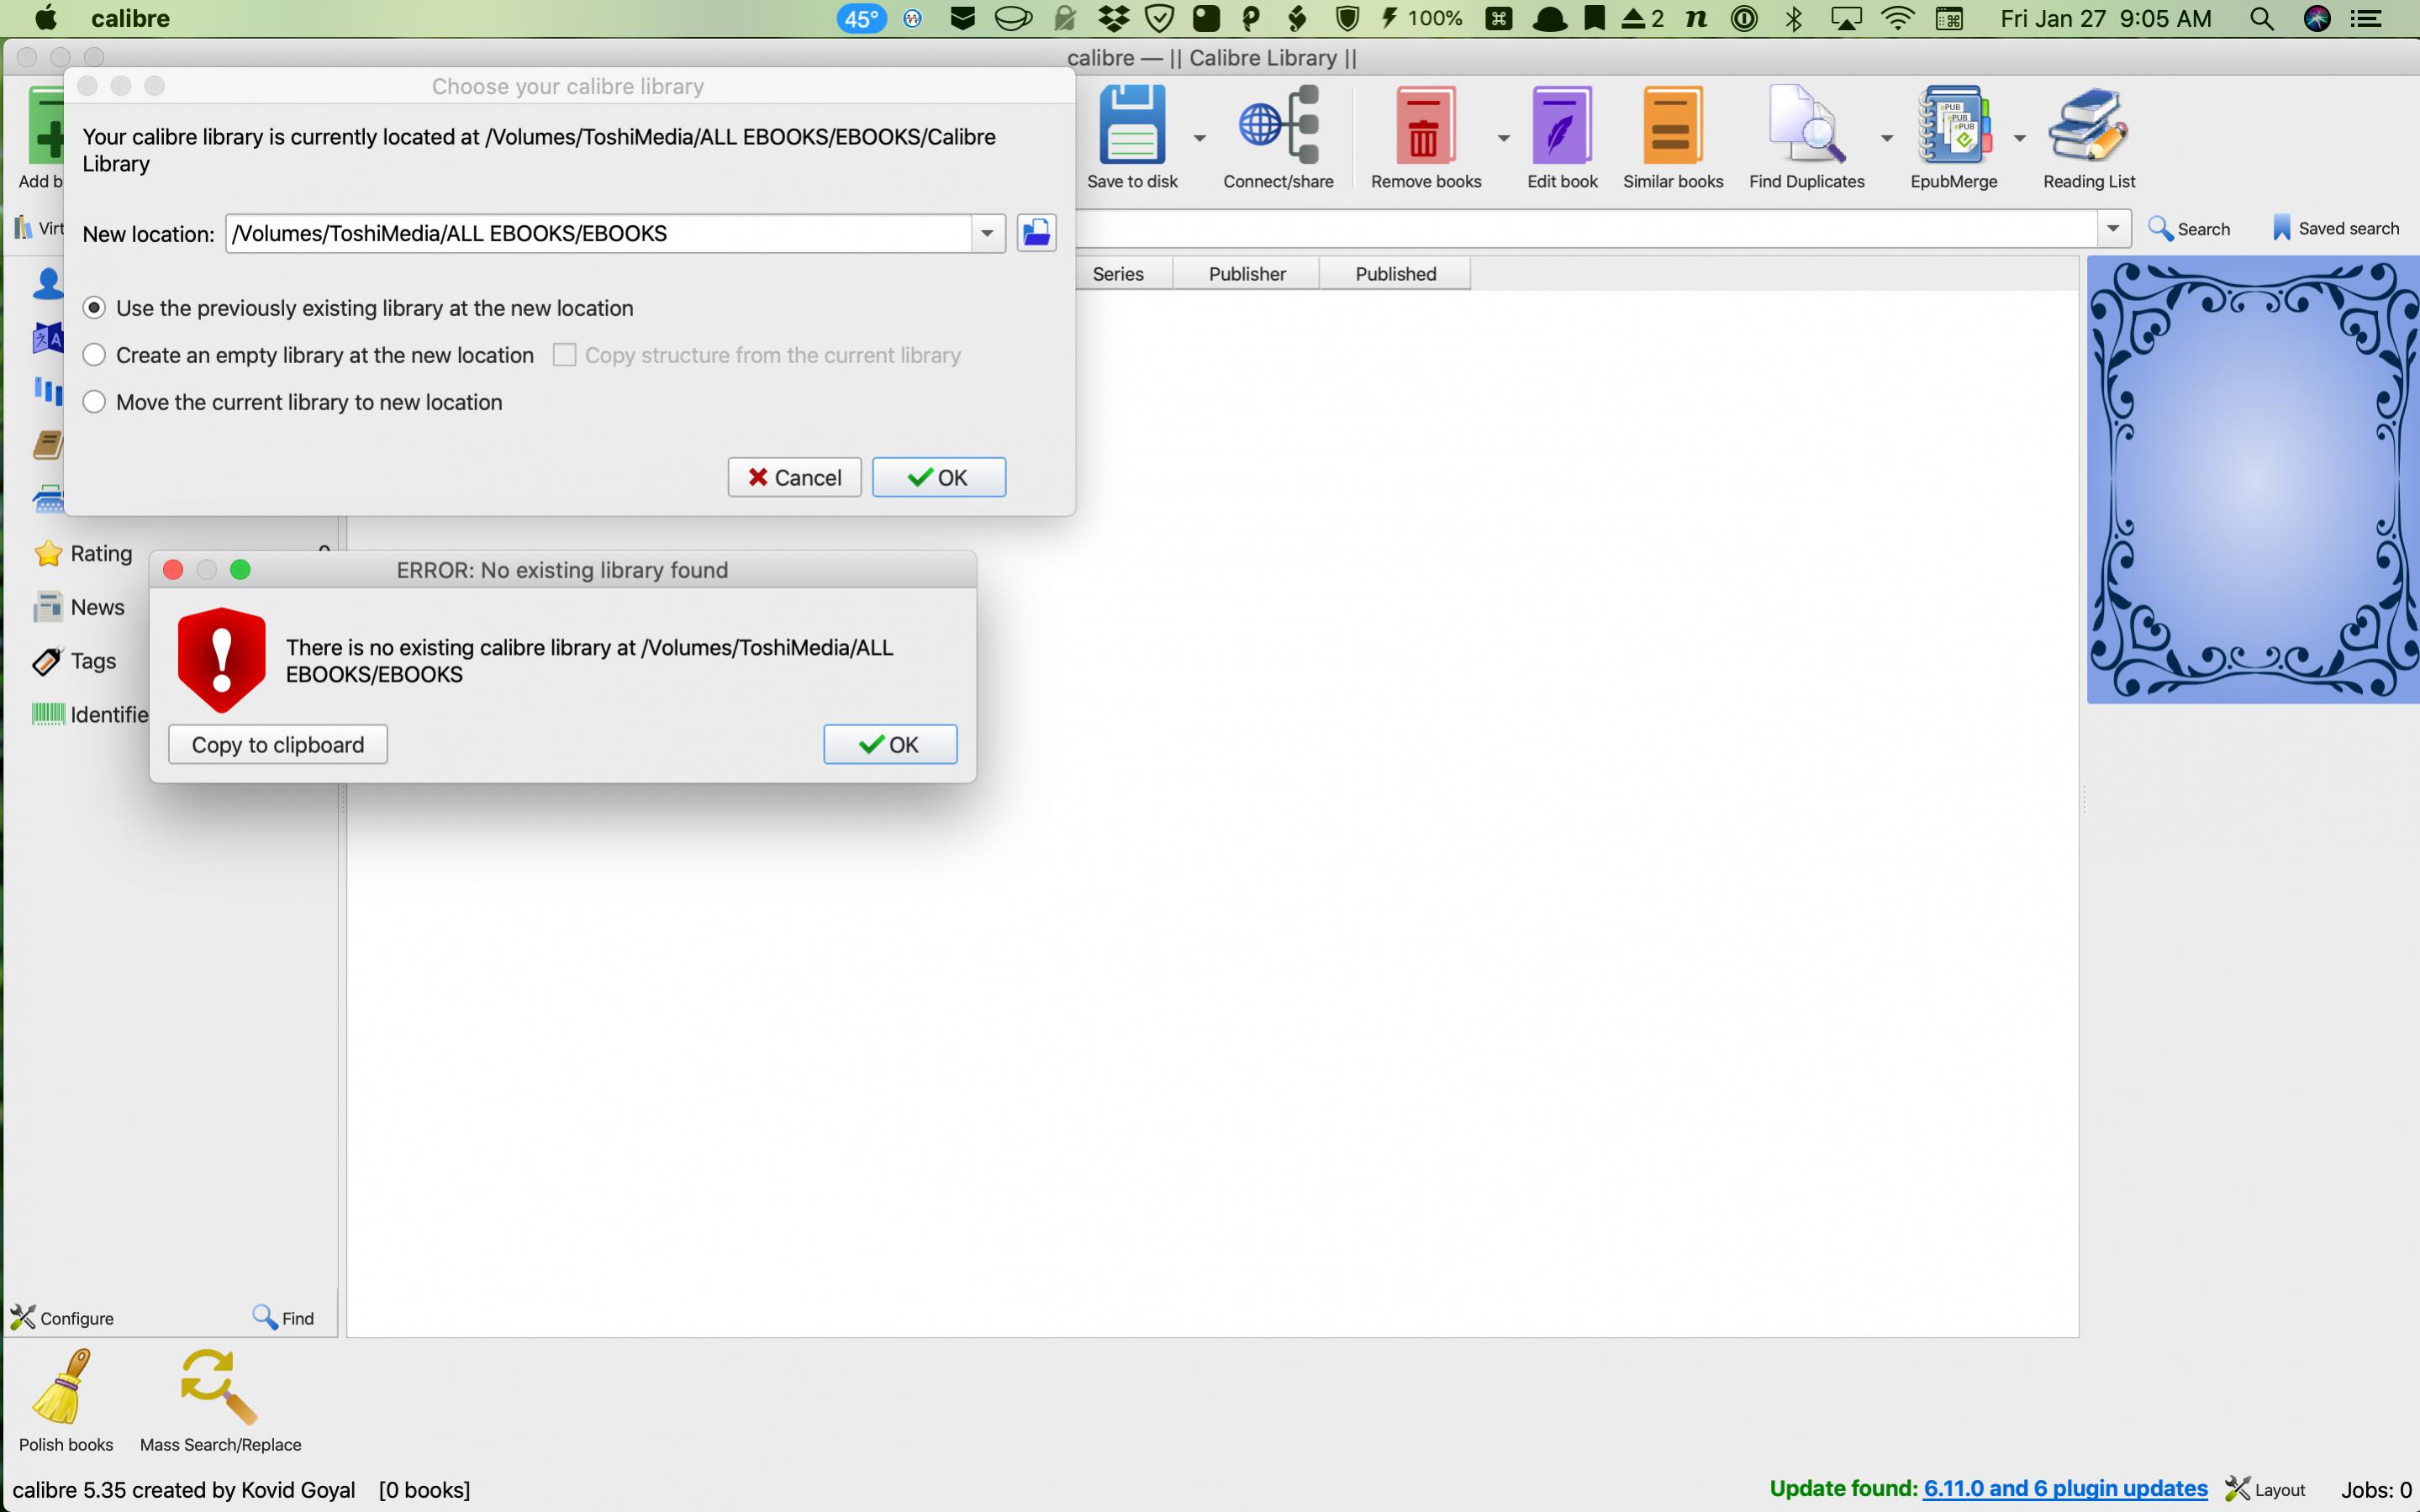2420x1512 pixels.
Task: Select News in the tag browser
Action: click(x=80, y=607)
